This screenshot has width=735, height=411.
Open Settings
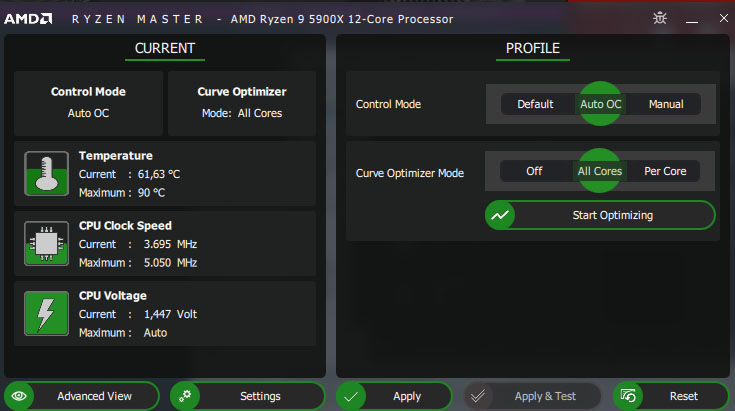click(x=248, y=396)
